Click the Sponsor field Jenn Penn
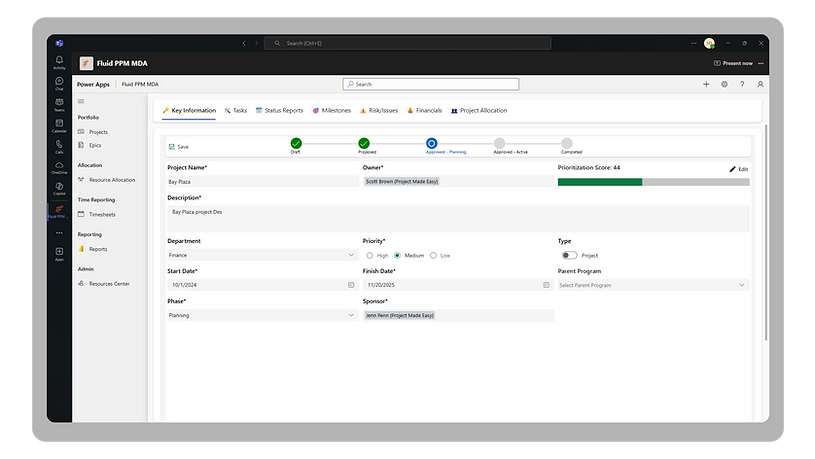This screenshot has height=459, width=815. click(x=458, y=316)
